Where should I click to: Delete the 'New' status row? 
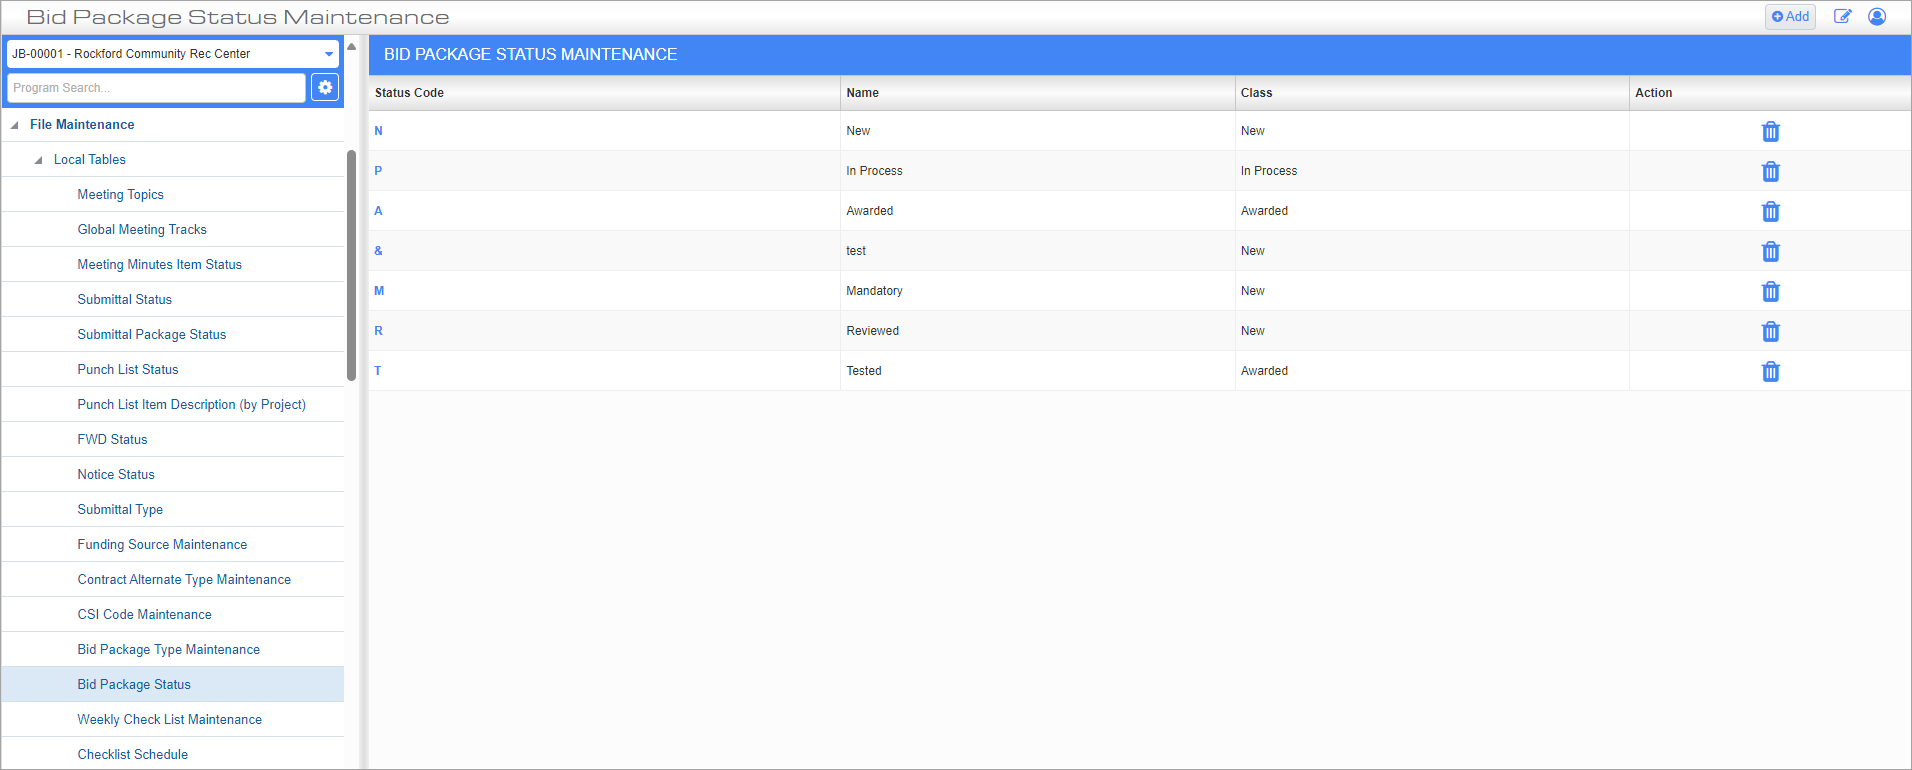1770,132
